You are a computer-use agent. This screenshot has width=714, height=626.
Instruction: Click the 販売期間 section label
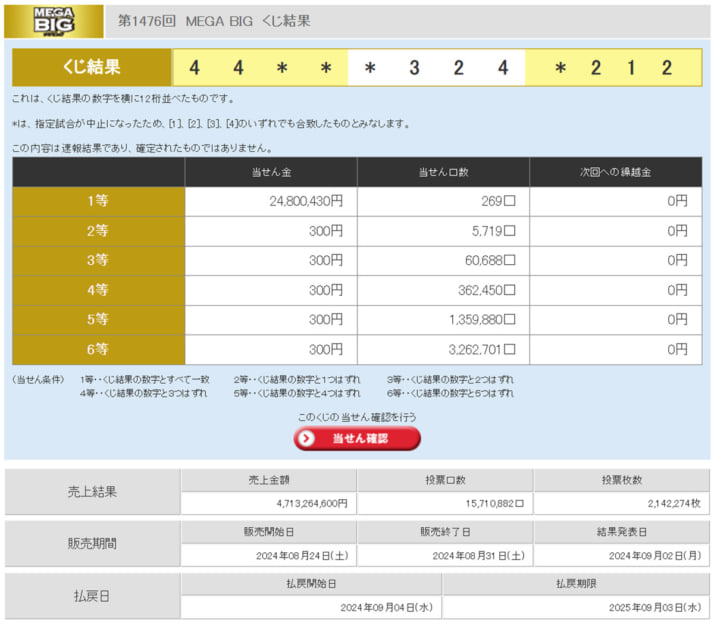[x=92, y=544]
